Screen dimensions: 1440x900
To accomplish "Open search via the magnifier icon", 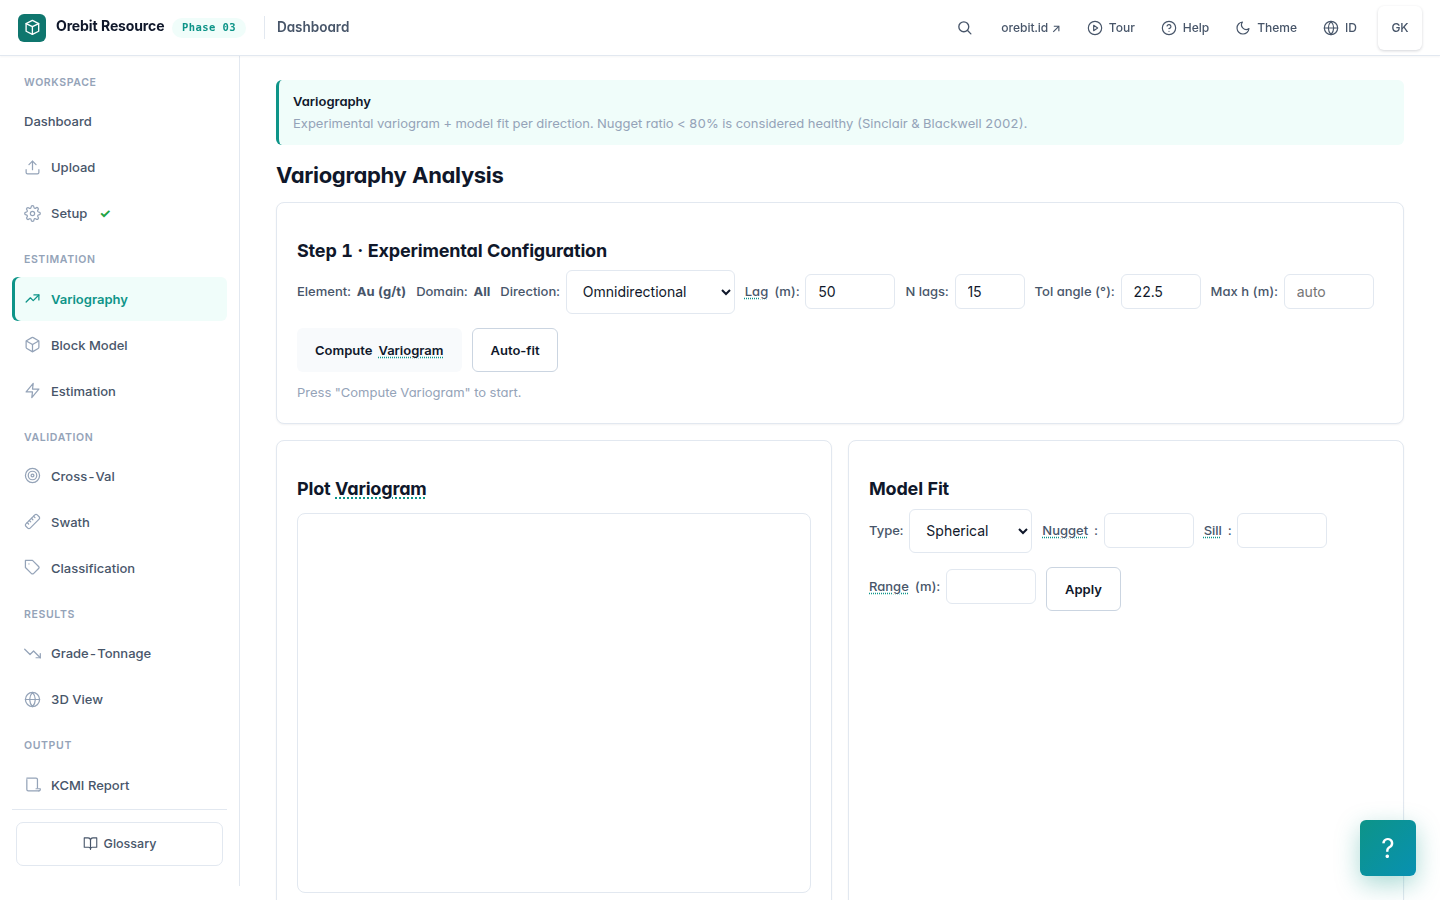I will coord(965,28).
